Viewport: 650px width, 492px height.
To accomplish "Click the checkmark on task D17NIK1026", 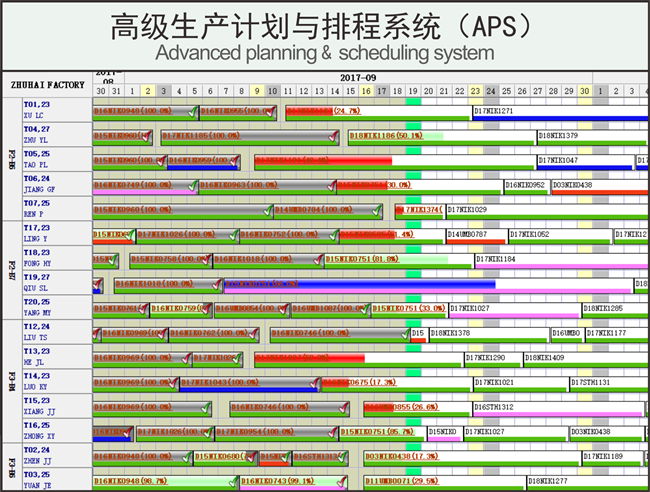I will pyautogui.click(x=233, y=235).
